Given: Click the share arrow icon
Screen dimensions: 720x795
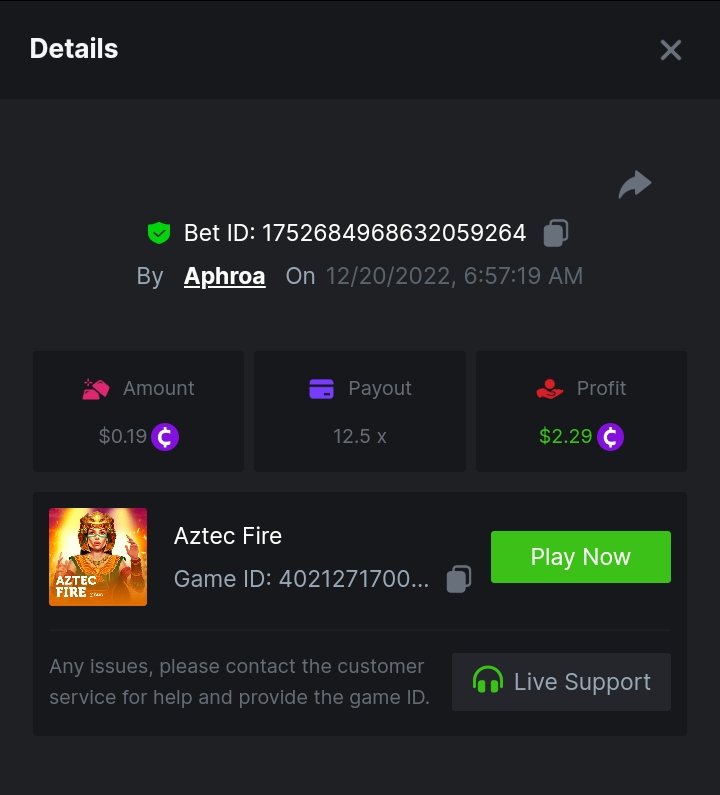Looking at the screenshot, I should pyautogui.click(x=635, y=185).
